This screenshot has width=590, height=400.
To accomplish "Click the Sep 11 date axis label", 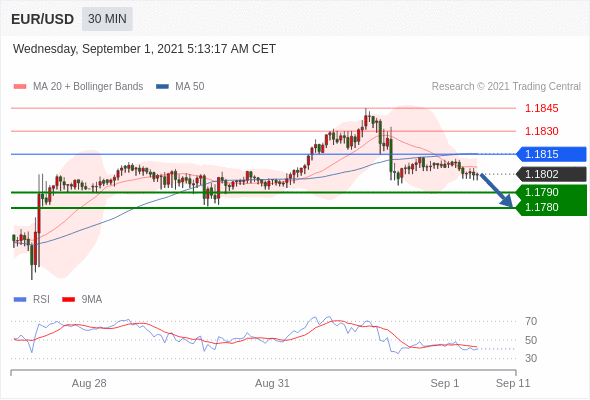I will point(513,383).
